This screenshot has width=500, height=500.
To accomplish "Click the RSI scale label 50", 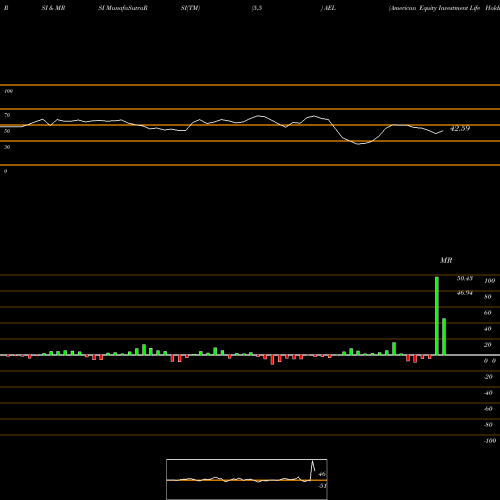I will tap(7, 131).
